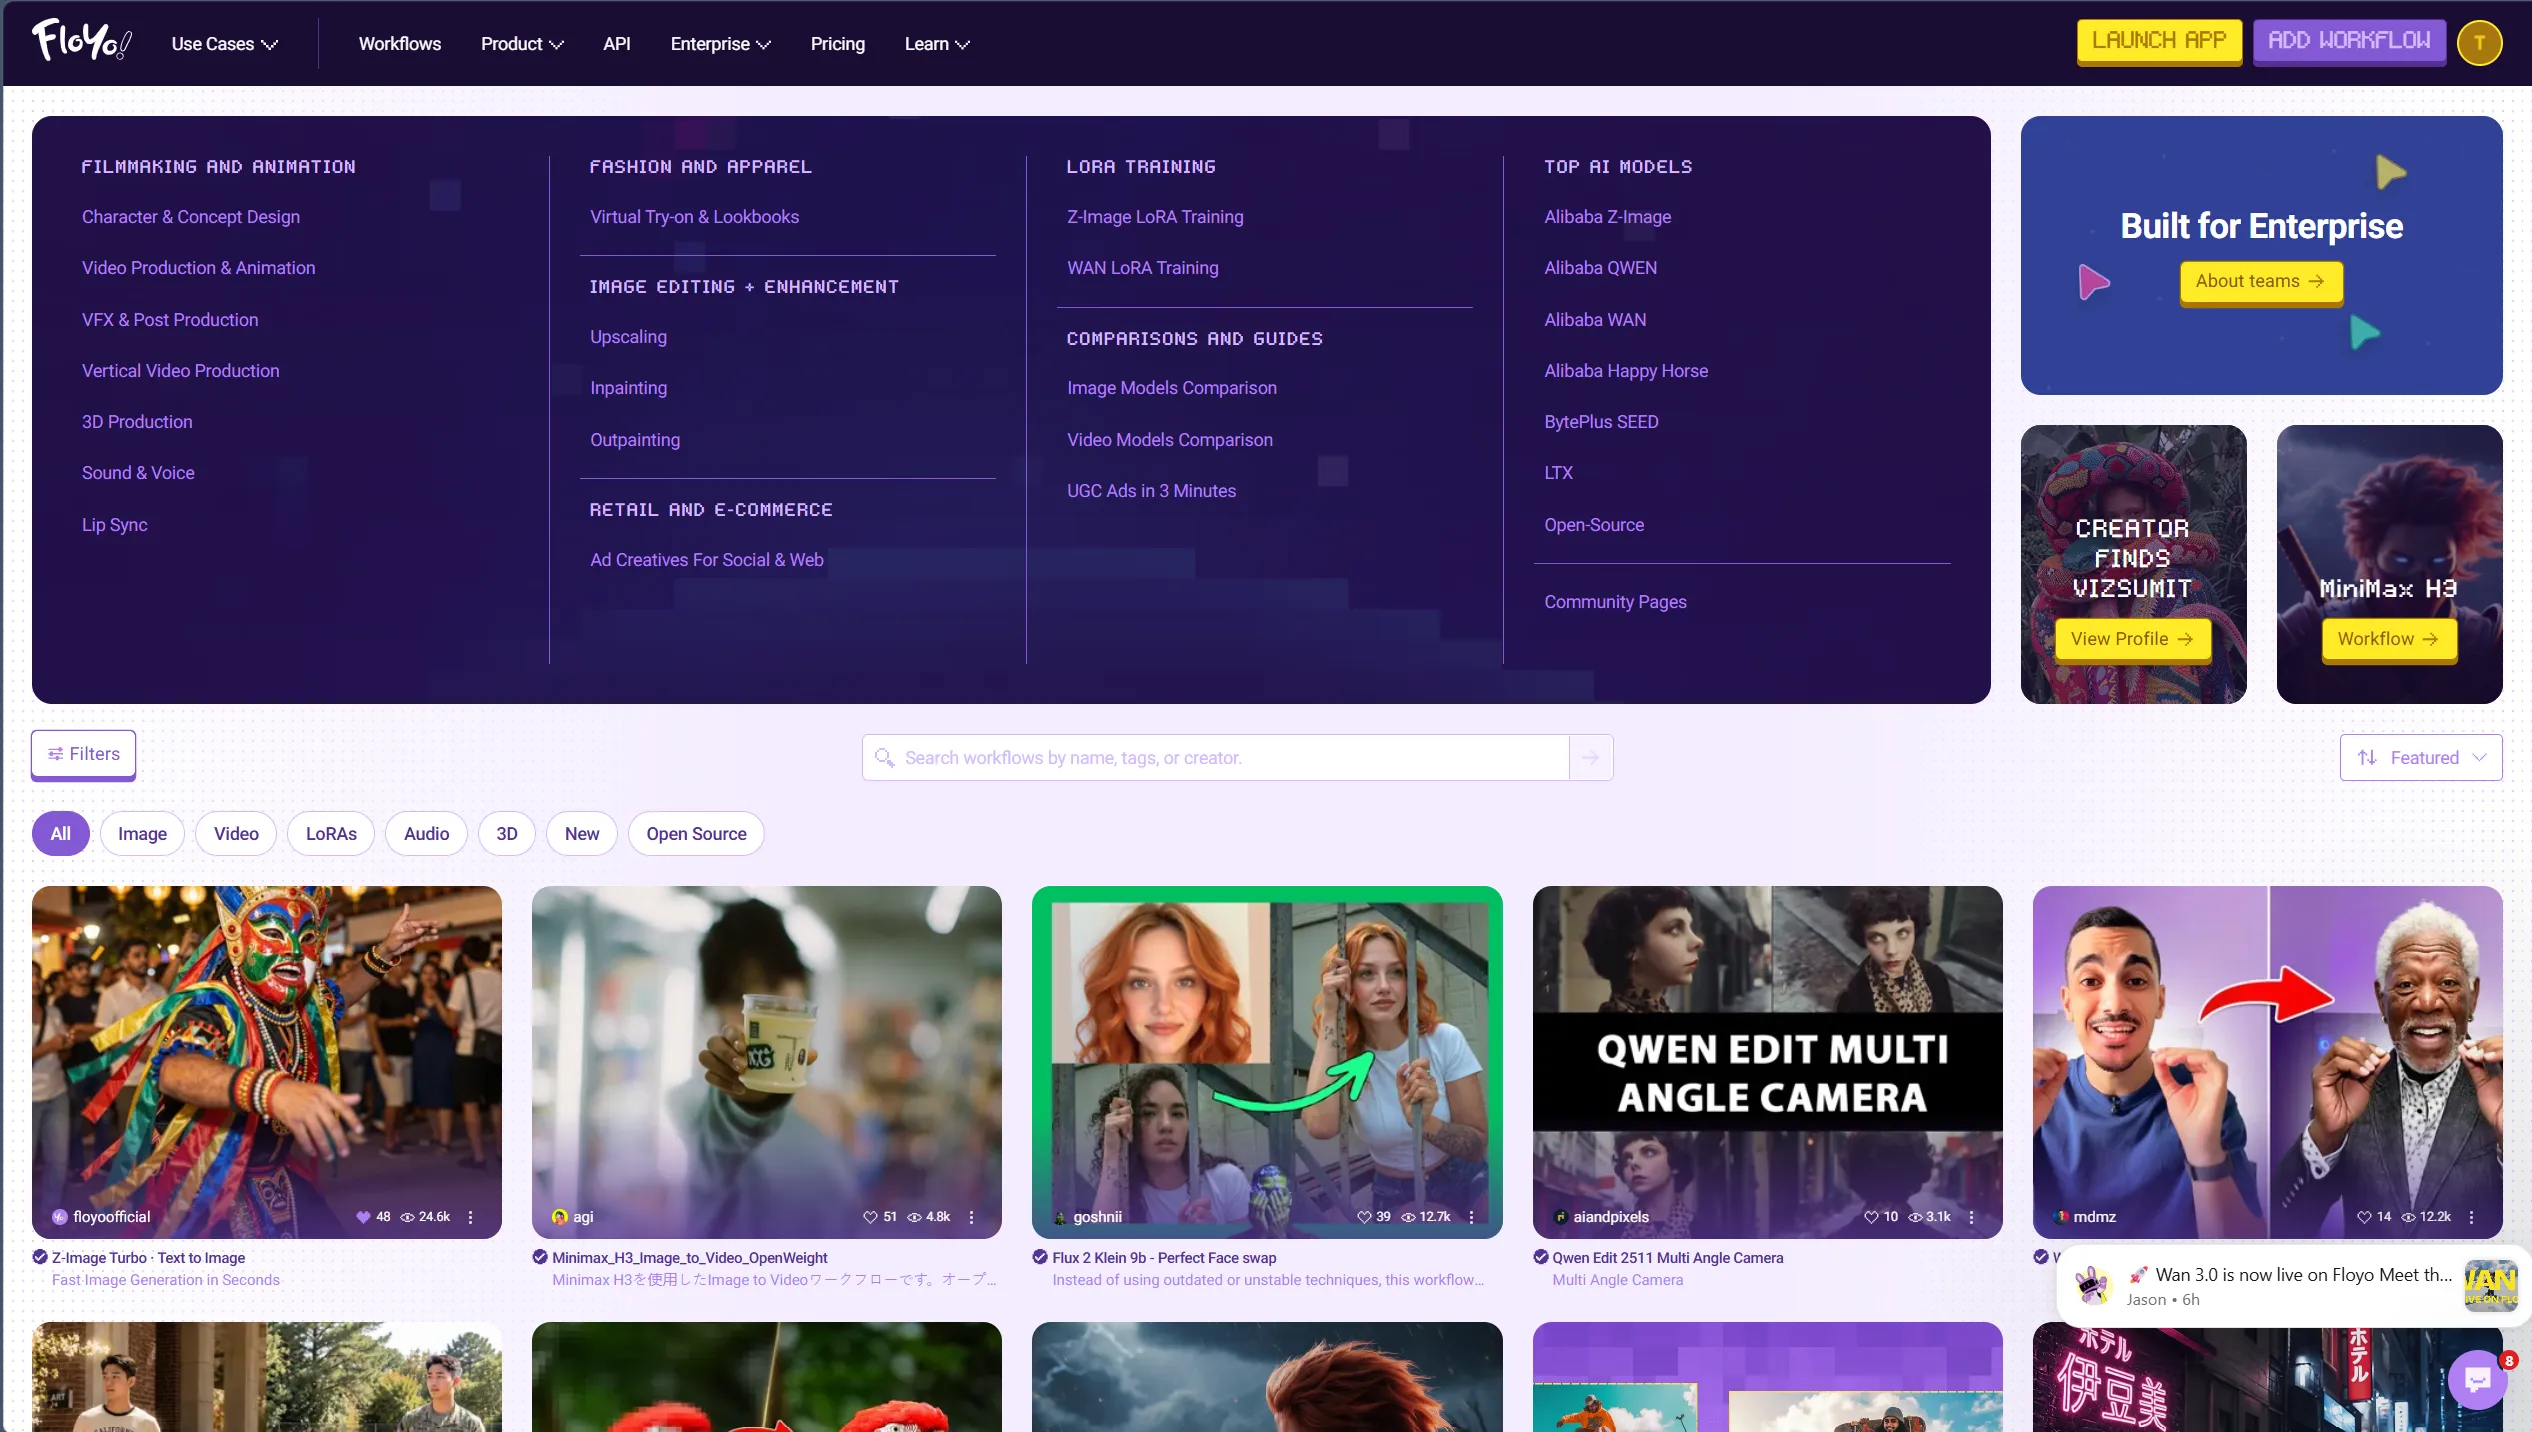This screenshot has width=2532, height=1432.
Task: Like the floyoofficial Z-Image Turbo workflow
Action: tap(363, 1217)
